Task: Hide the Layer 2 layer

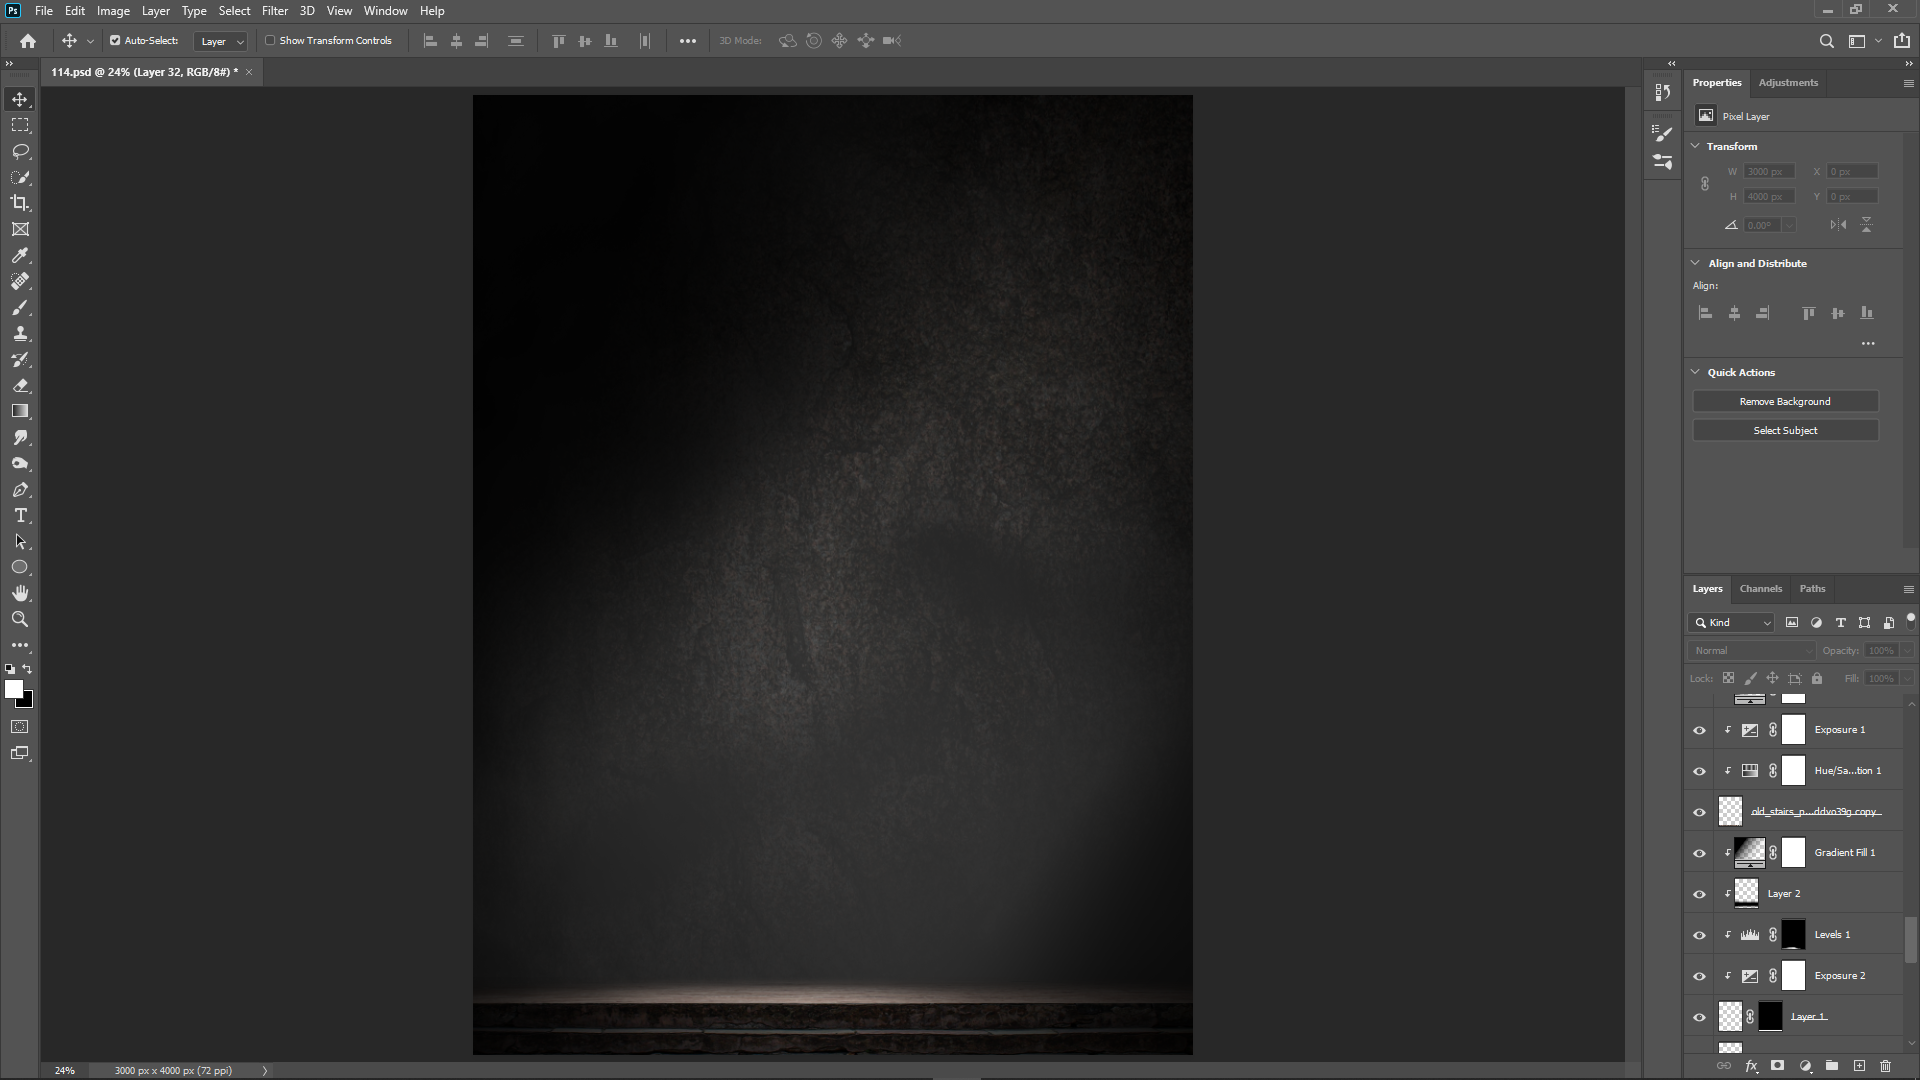Action: click(1699, 894)
